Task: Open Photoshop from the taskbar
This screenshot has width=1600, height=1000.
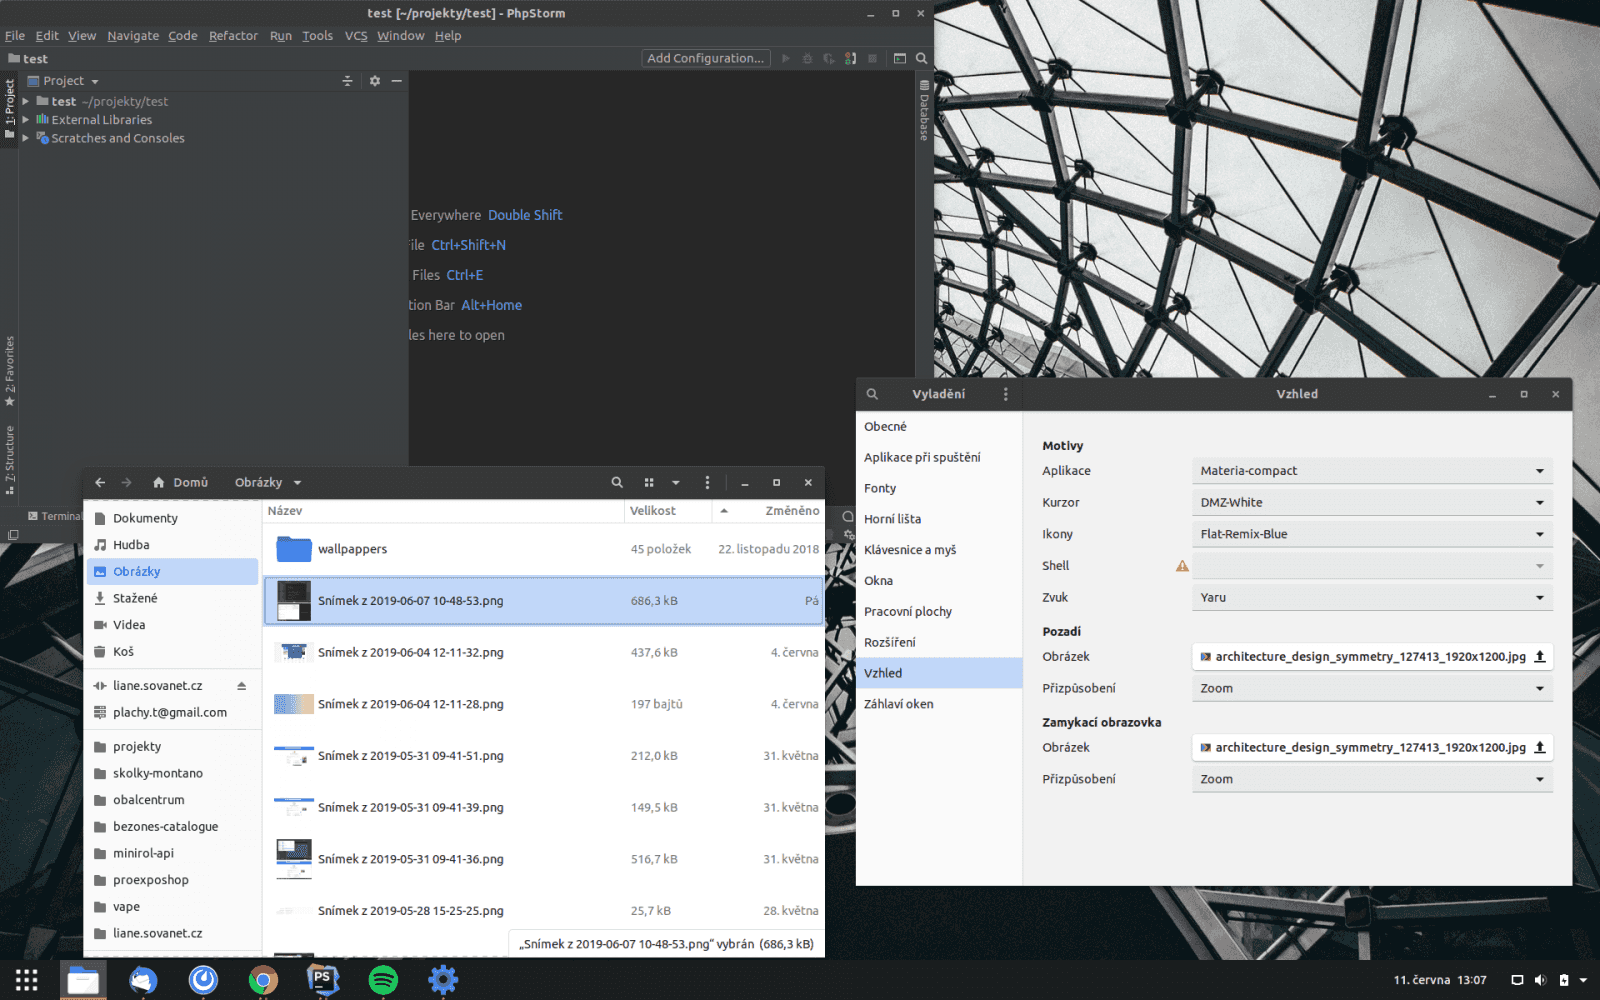Action: click(322, 980)
